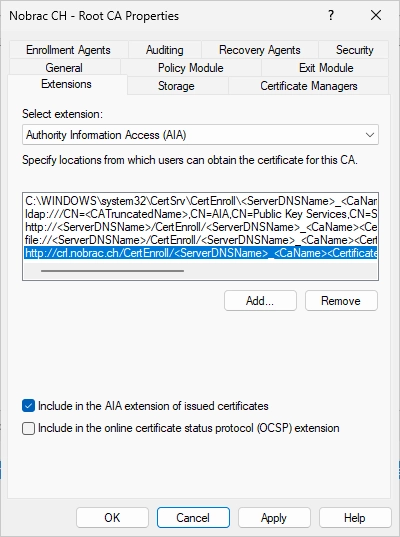Open the Auditing tab
The height and width of the screenshot is (537, 400).
165,50
